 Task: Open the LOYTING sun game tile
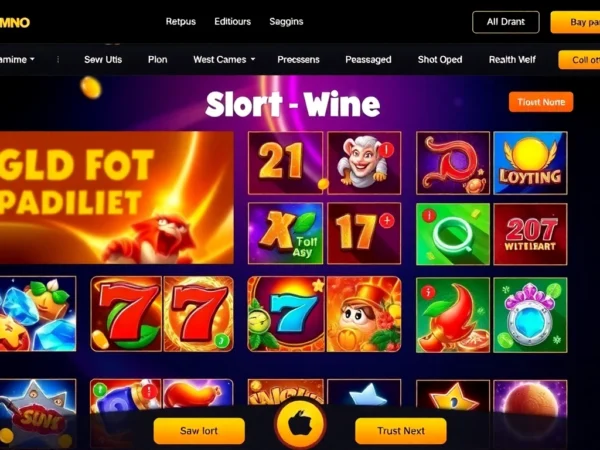pos(530,163)
